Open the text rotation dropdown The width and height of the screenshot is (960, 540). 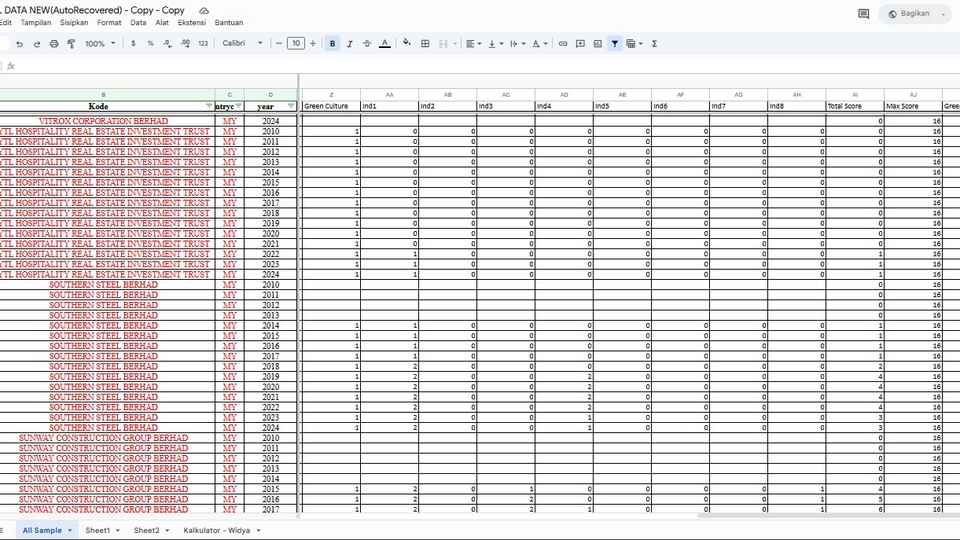coord(539,43)
